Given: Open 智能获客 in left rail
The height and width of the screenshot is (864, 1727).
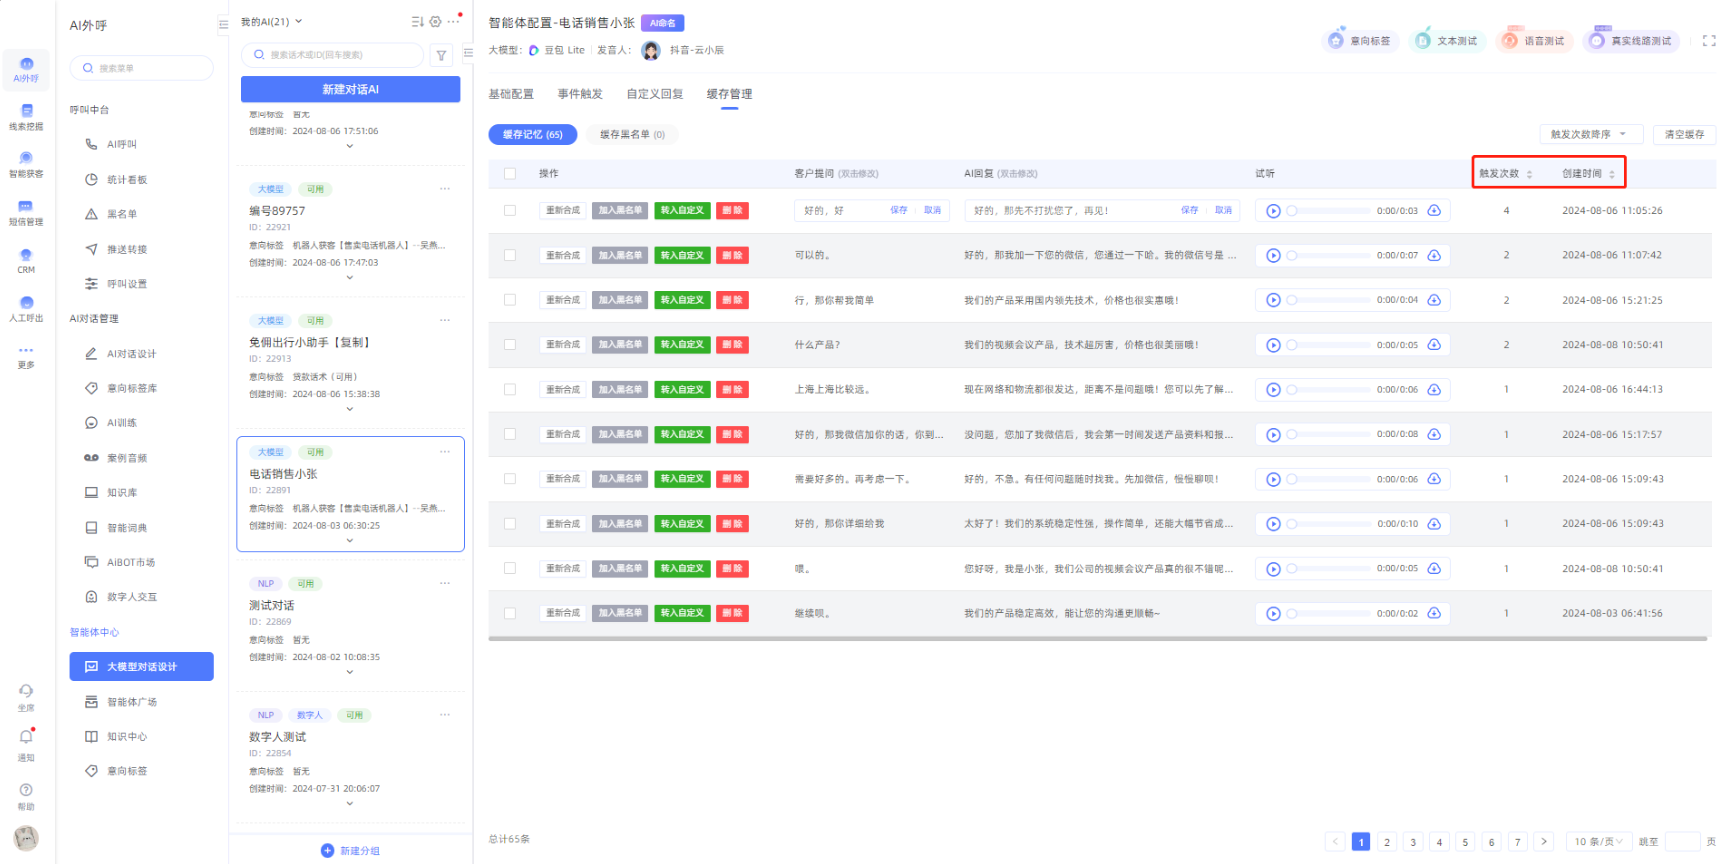Looking at the screenshot, I should point(26,163).
